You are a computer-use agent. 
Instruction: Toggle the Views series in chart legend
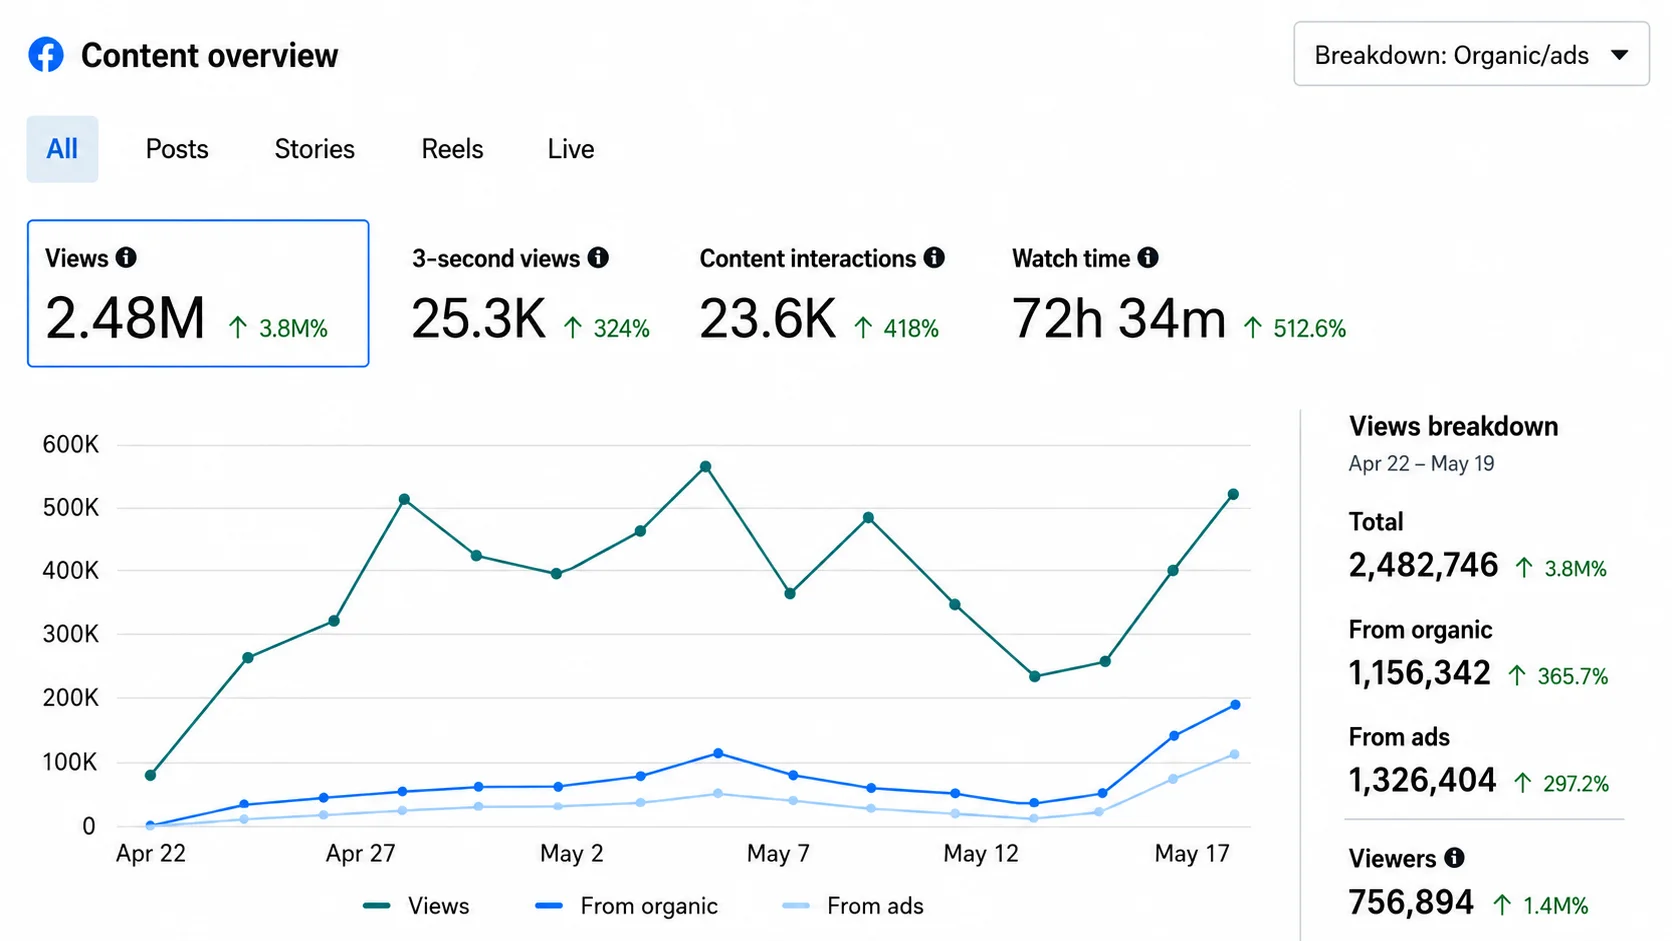click(416, 906)
